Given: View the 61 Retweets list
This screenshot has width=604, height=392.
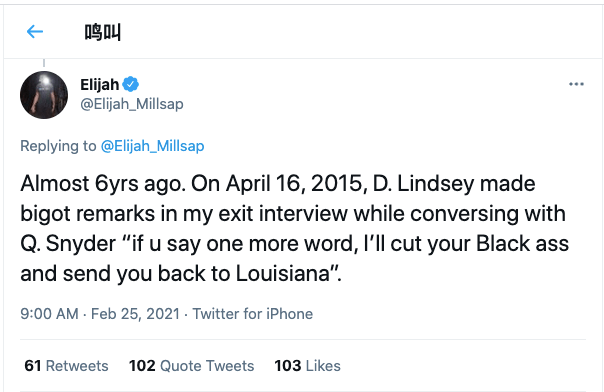Looking at the screenshot, I should click(x=66, y=366).
